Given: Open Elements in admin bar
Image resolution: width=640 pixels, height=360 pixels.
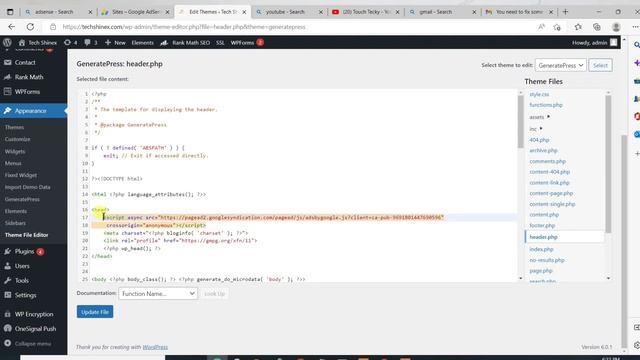Looking at the screenshot, I should tap(142, 42).
